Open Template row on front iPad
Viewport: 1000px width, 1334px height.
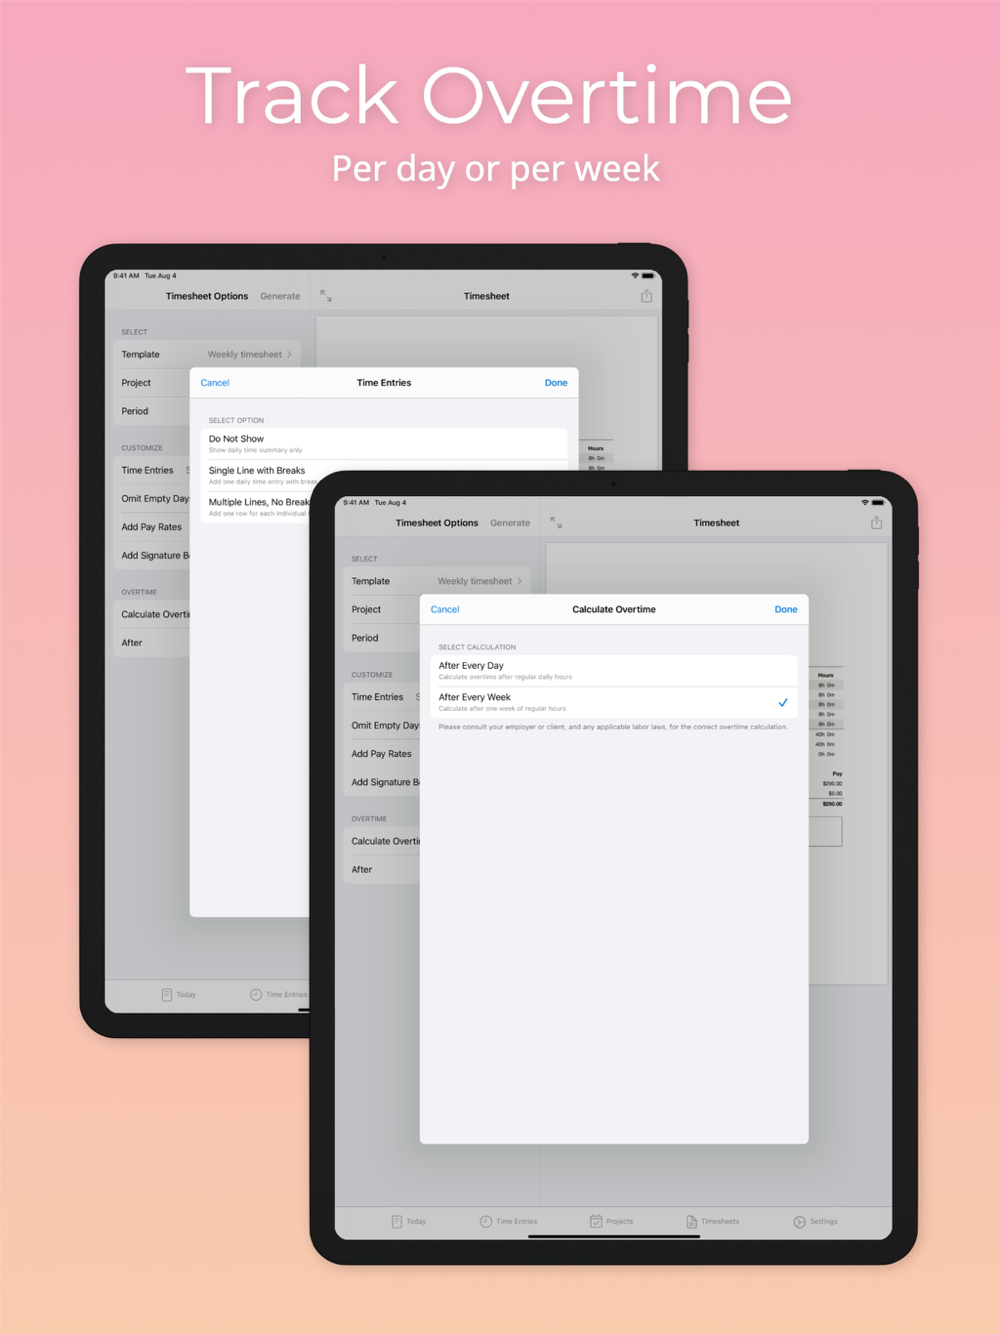click(437, 581)
